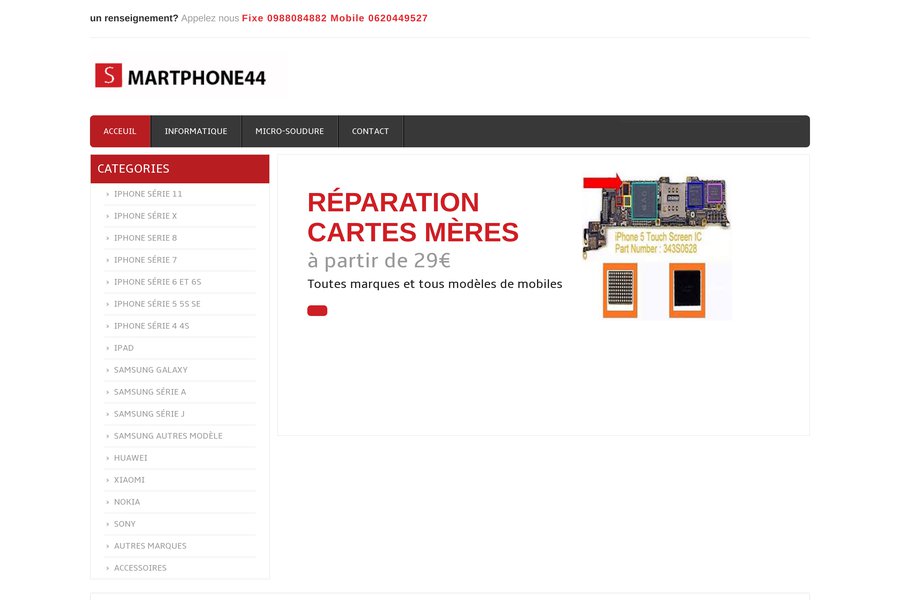Viewport: 900px width, 600px height.
Task: Choose IPHONE SÉRIE 6 ET 6S
Action: (157, 282)
